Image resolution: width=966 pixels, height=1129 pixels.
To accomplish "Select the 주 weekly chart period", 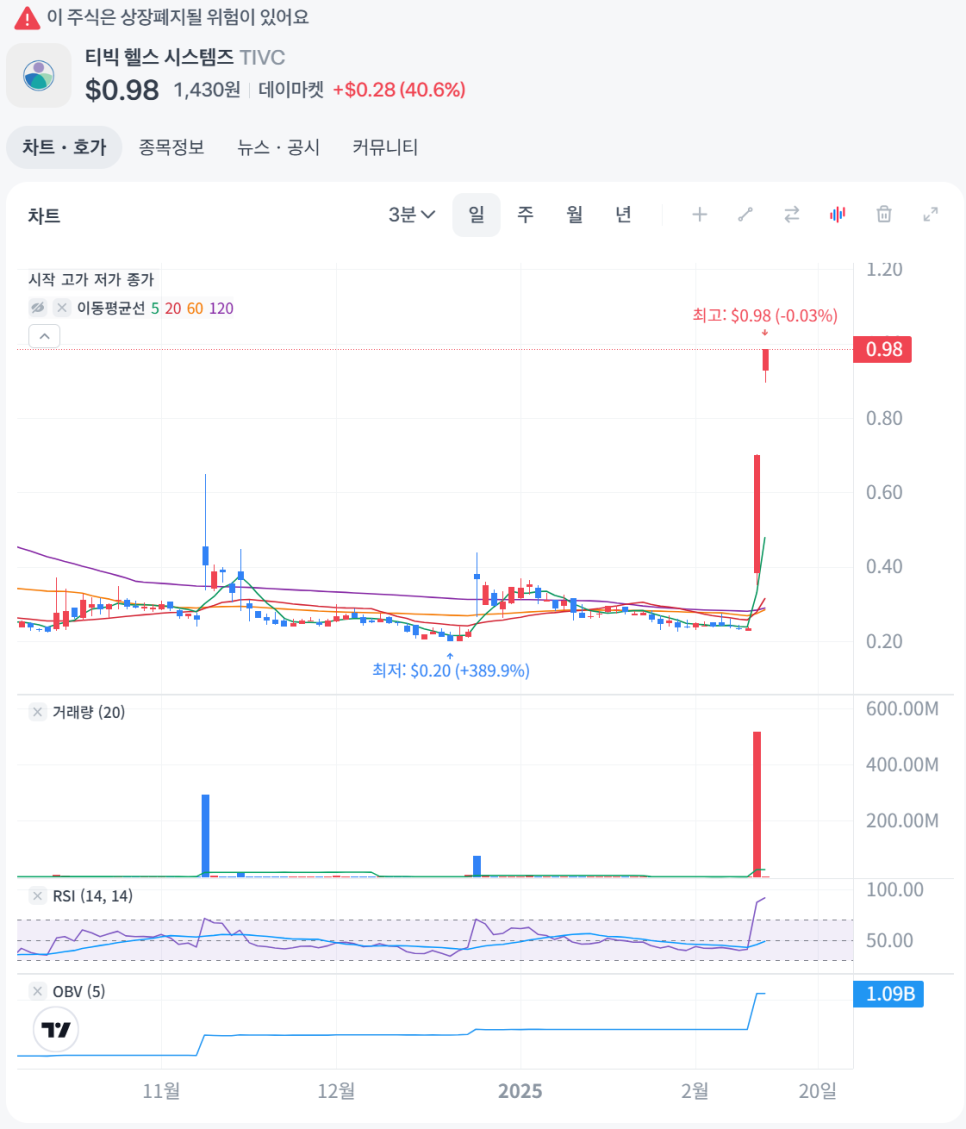I will 525,215.
